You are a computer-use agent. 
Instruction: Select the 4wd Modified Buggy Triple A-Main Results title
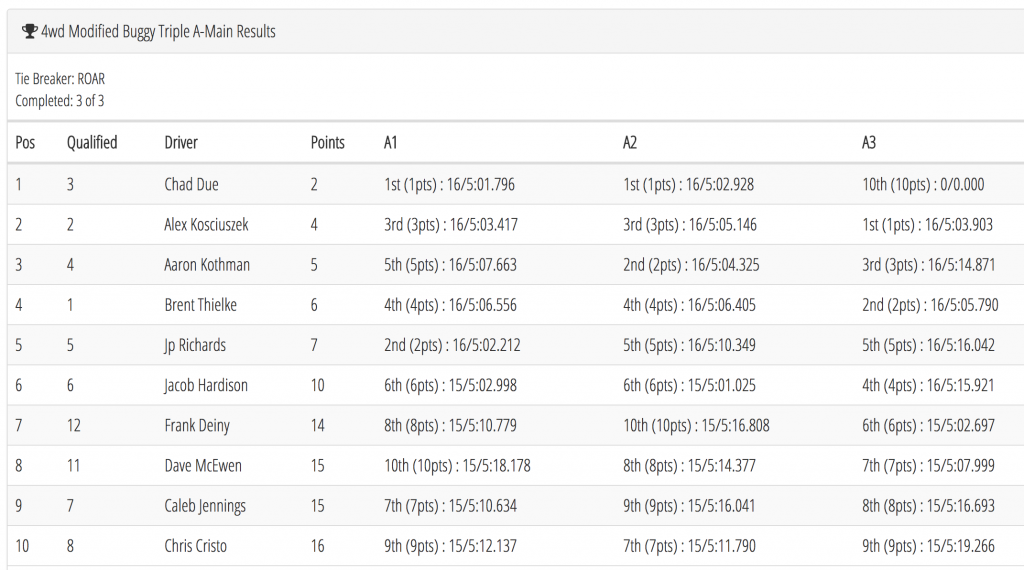click(158, 31)
